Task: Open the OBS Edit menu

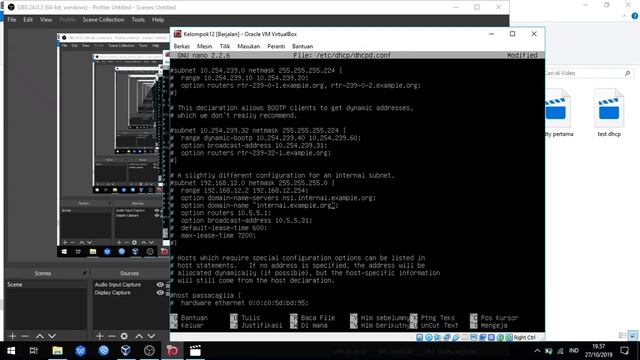Action: [x=28, y=20]
